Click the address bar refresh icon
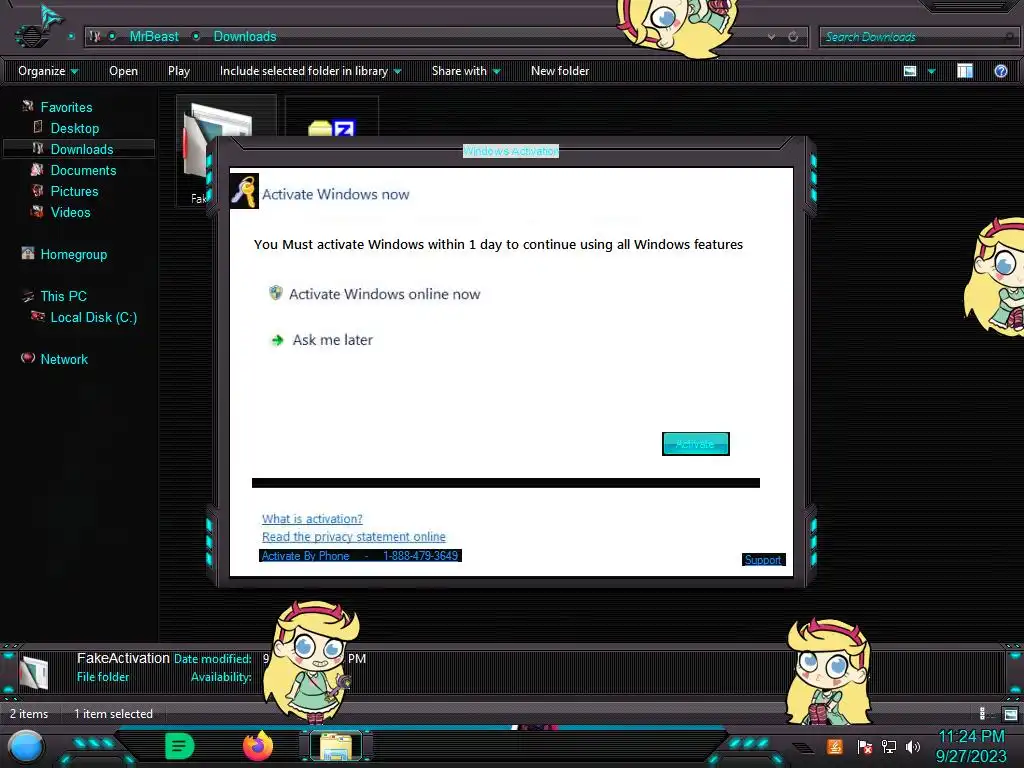This screenshot has height=768, width=1024. coord(793,37)
